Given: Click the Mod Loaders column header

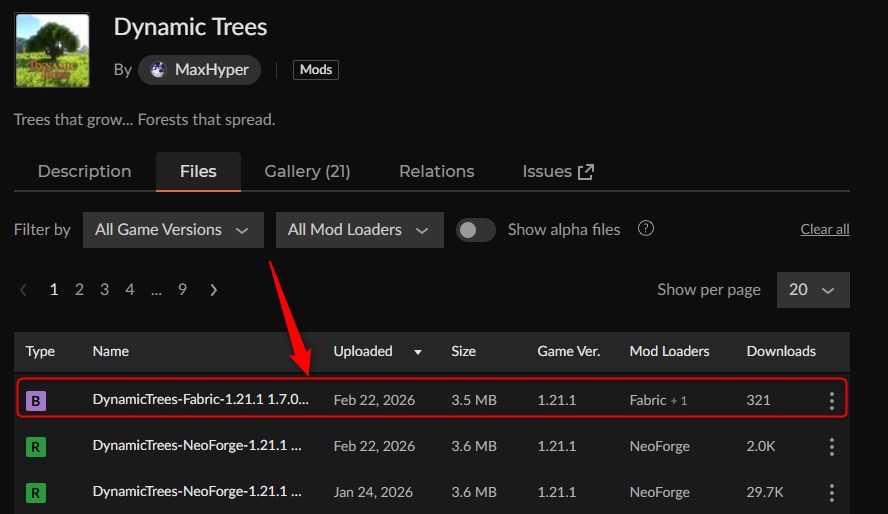Looking at the screenshot, I should (669, 351).
